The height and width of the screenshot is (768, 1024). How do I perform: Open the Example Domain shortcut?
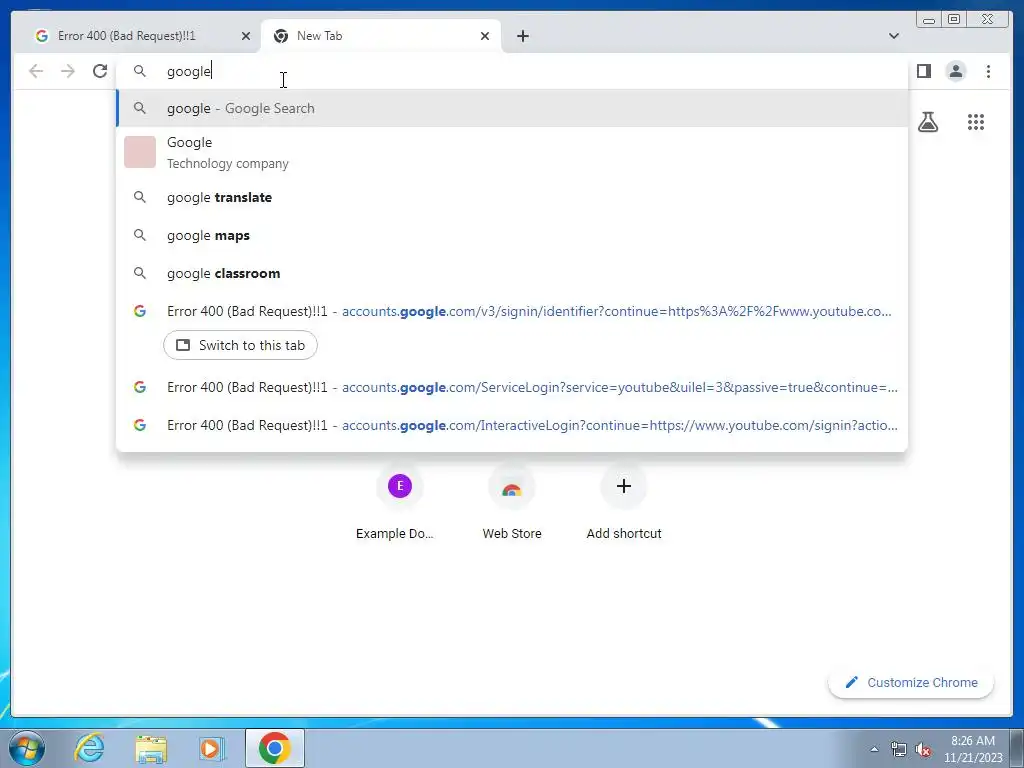coord(400,501)
